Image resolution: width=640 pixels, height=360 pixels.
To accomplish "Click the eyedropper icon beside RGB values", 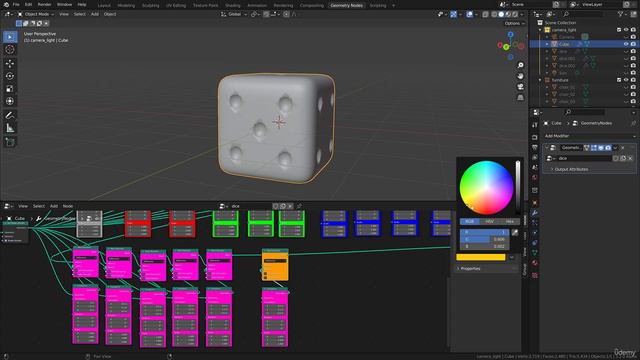I will pyautogui.click(x=515, y=232).
